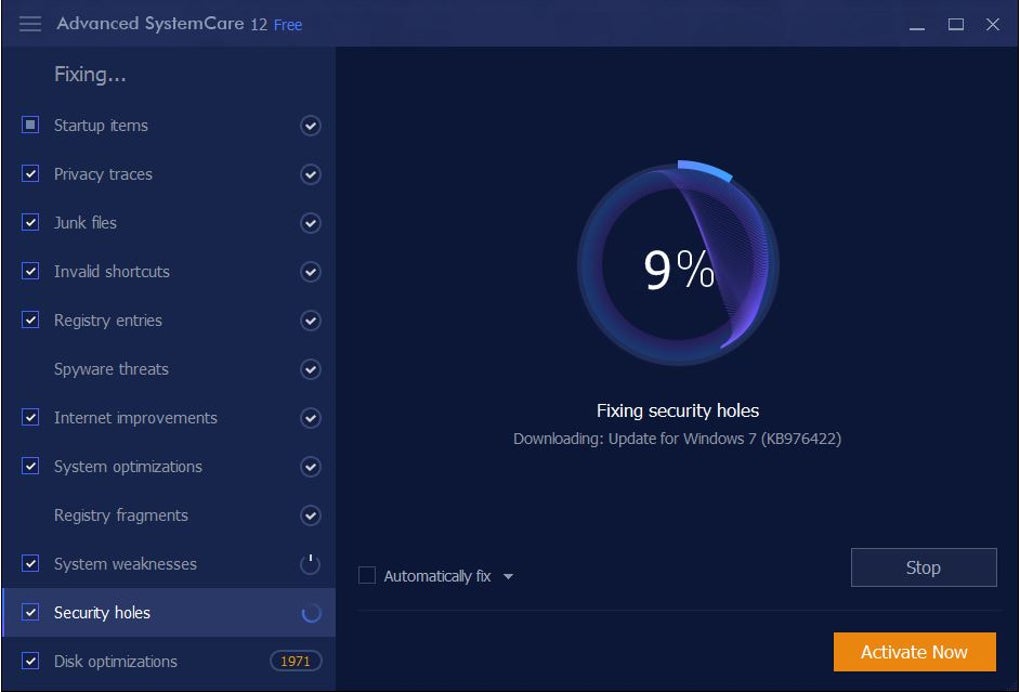The image size is (1020, 692).
Task: Close the Advanced SystemCare window
Action: [993, 24]
